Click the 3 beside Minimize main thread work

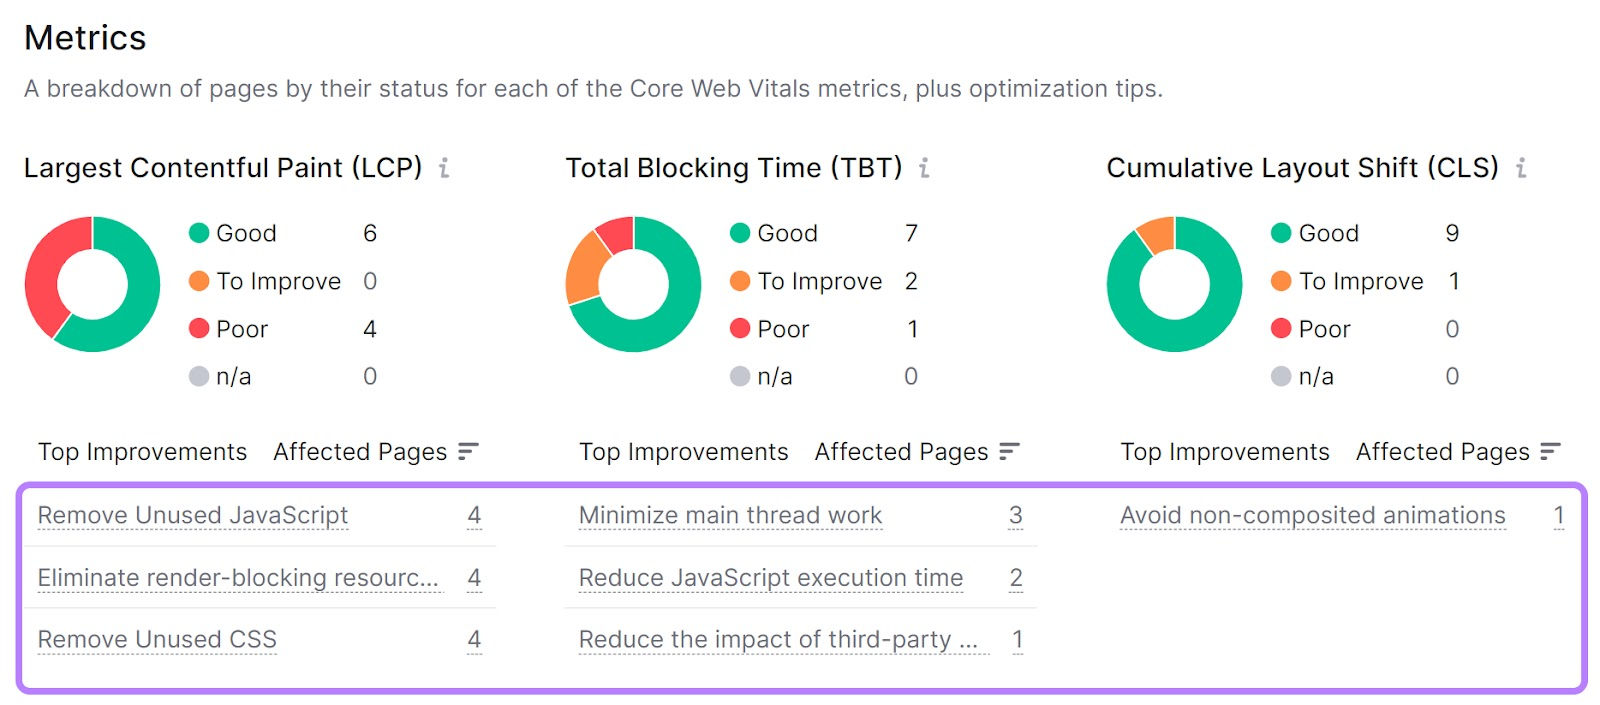(1016, 515)
